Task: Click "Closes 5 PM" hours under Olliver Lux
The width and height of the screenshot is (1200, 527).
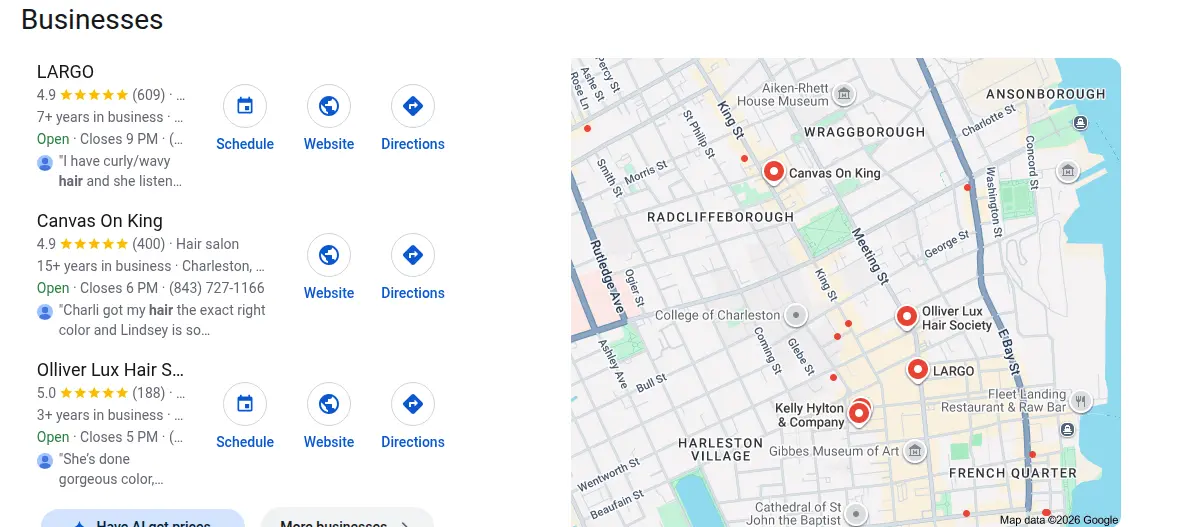Action: coord(119,437)
